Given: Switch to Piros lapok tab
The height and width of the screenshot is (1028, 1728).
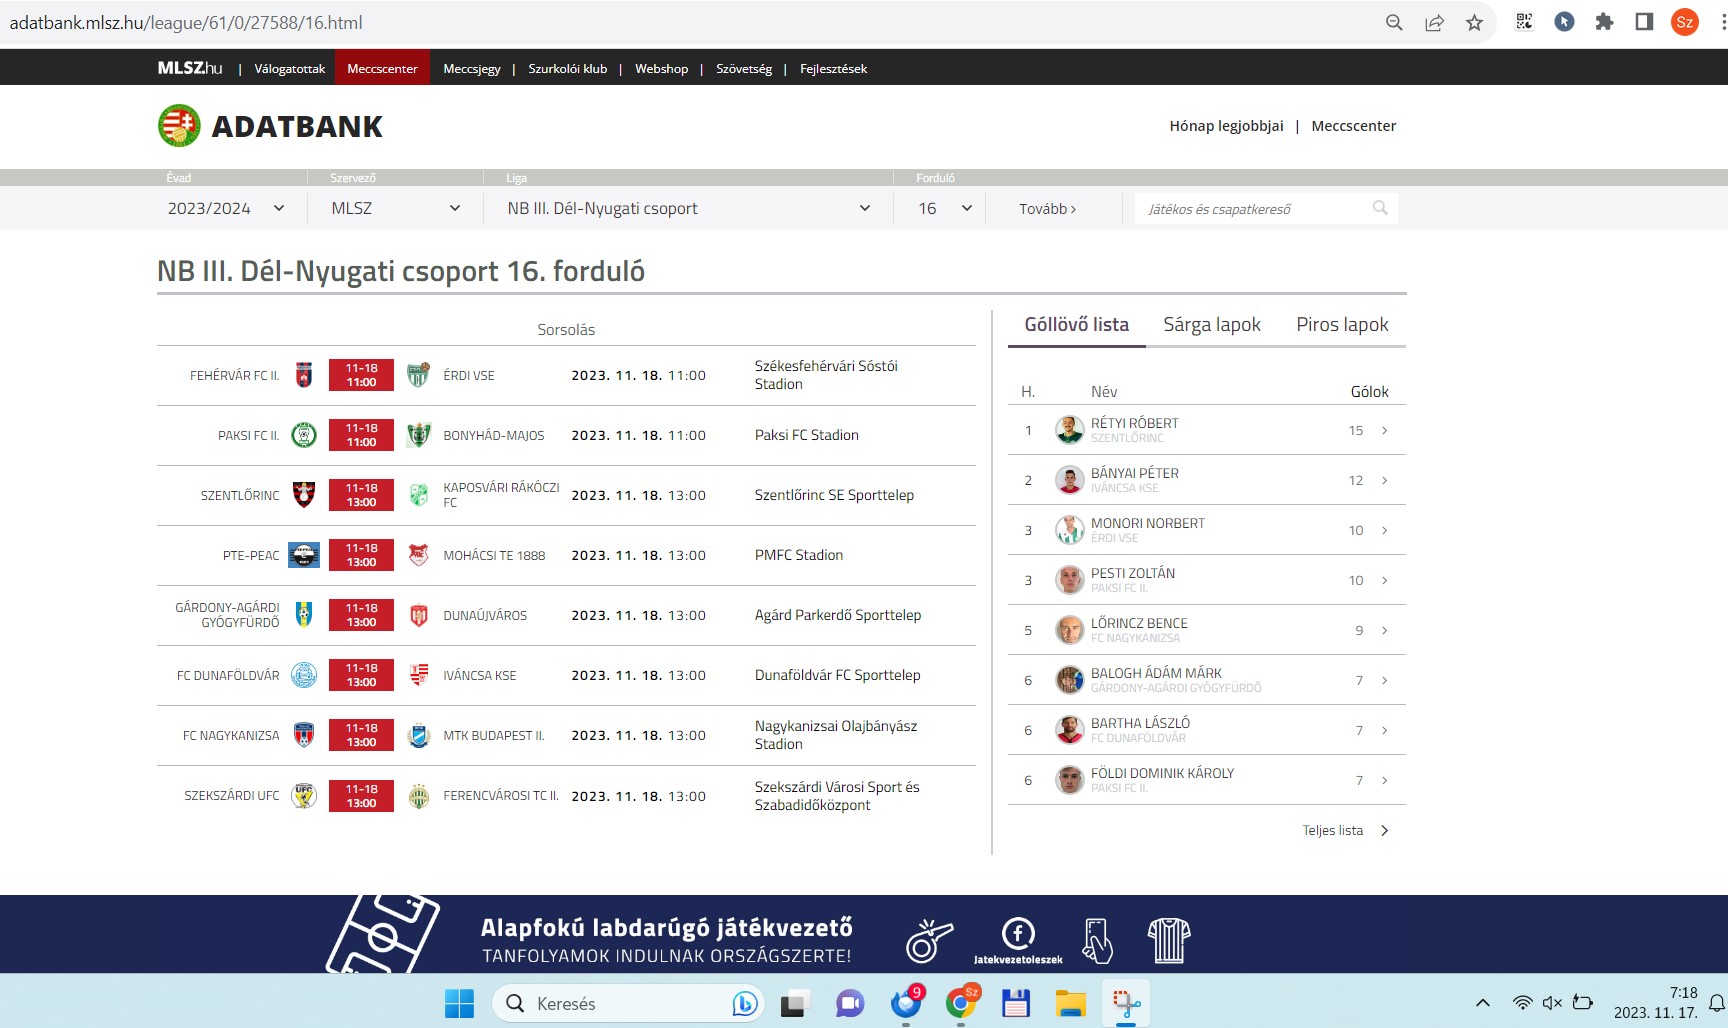Looking at the screenshot, I should point(1342,324).
